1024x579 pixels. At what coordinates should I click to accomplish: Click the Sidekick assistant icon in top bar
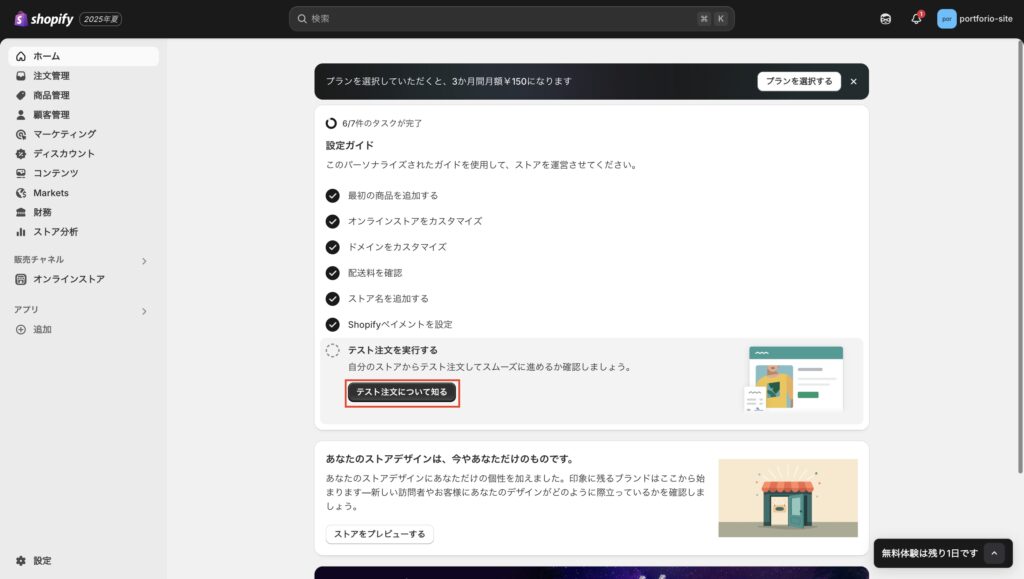tap(885, 19)
